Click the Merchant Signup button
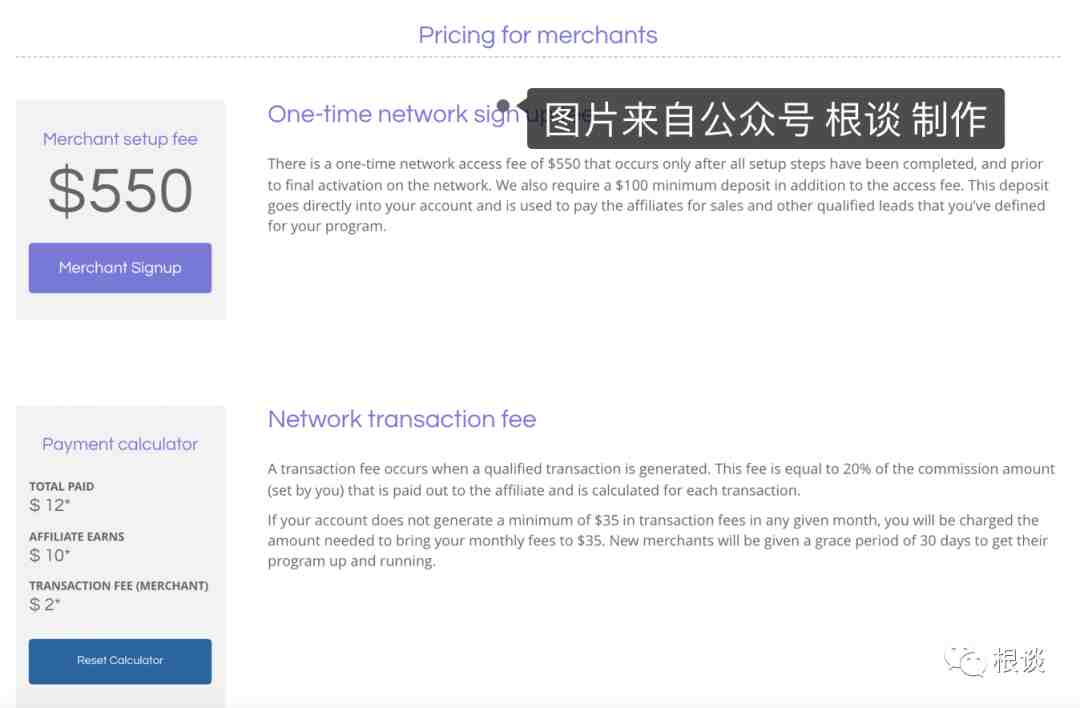This screenshot has height=708, width=1080. click(x=120, y=268)
